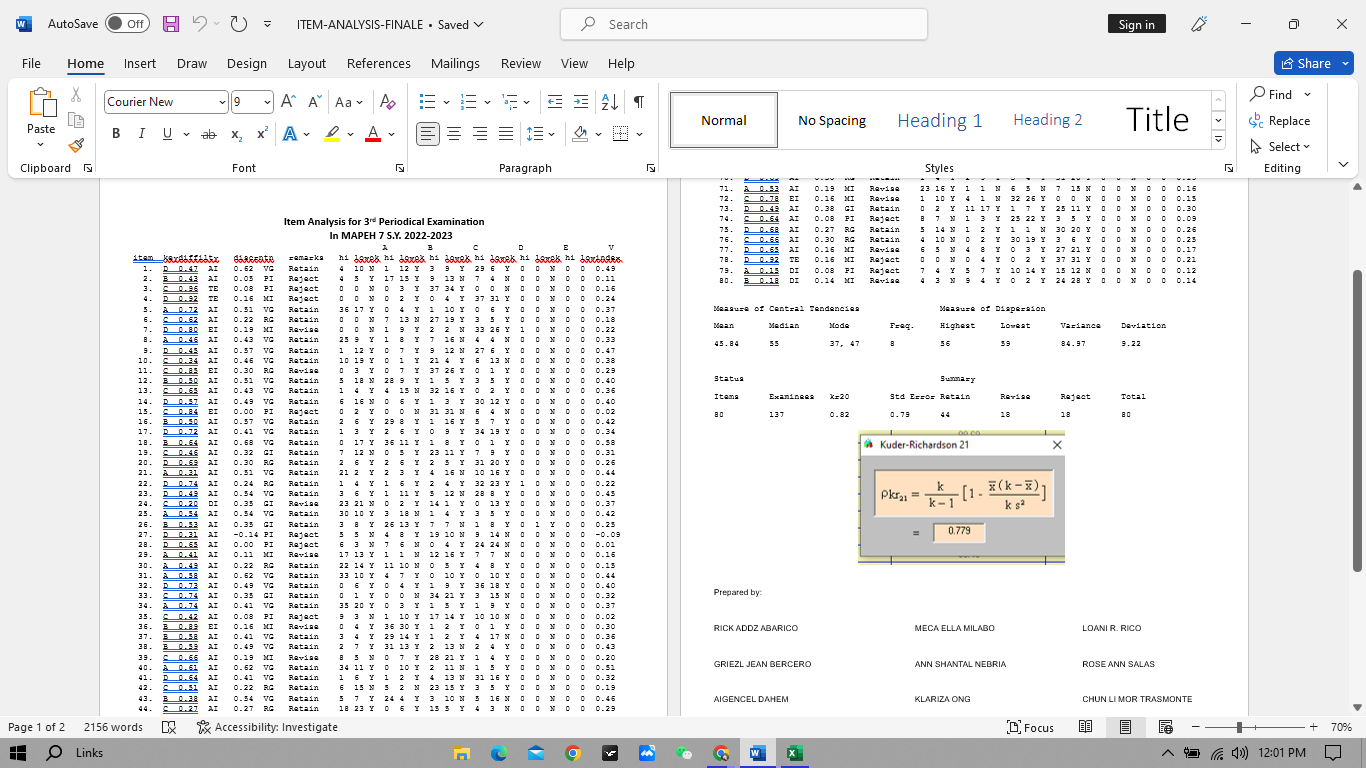Apply the No Spacing style

tap(832, 120)
